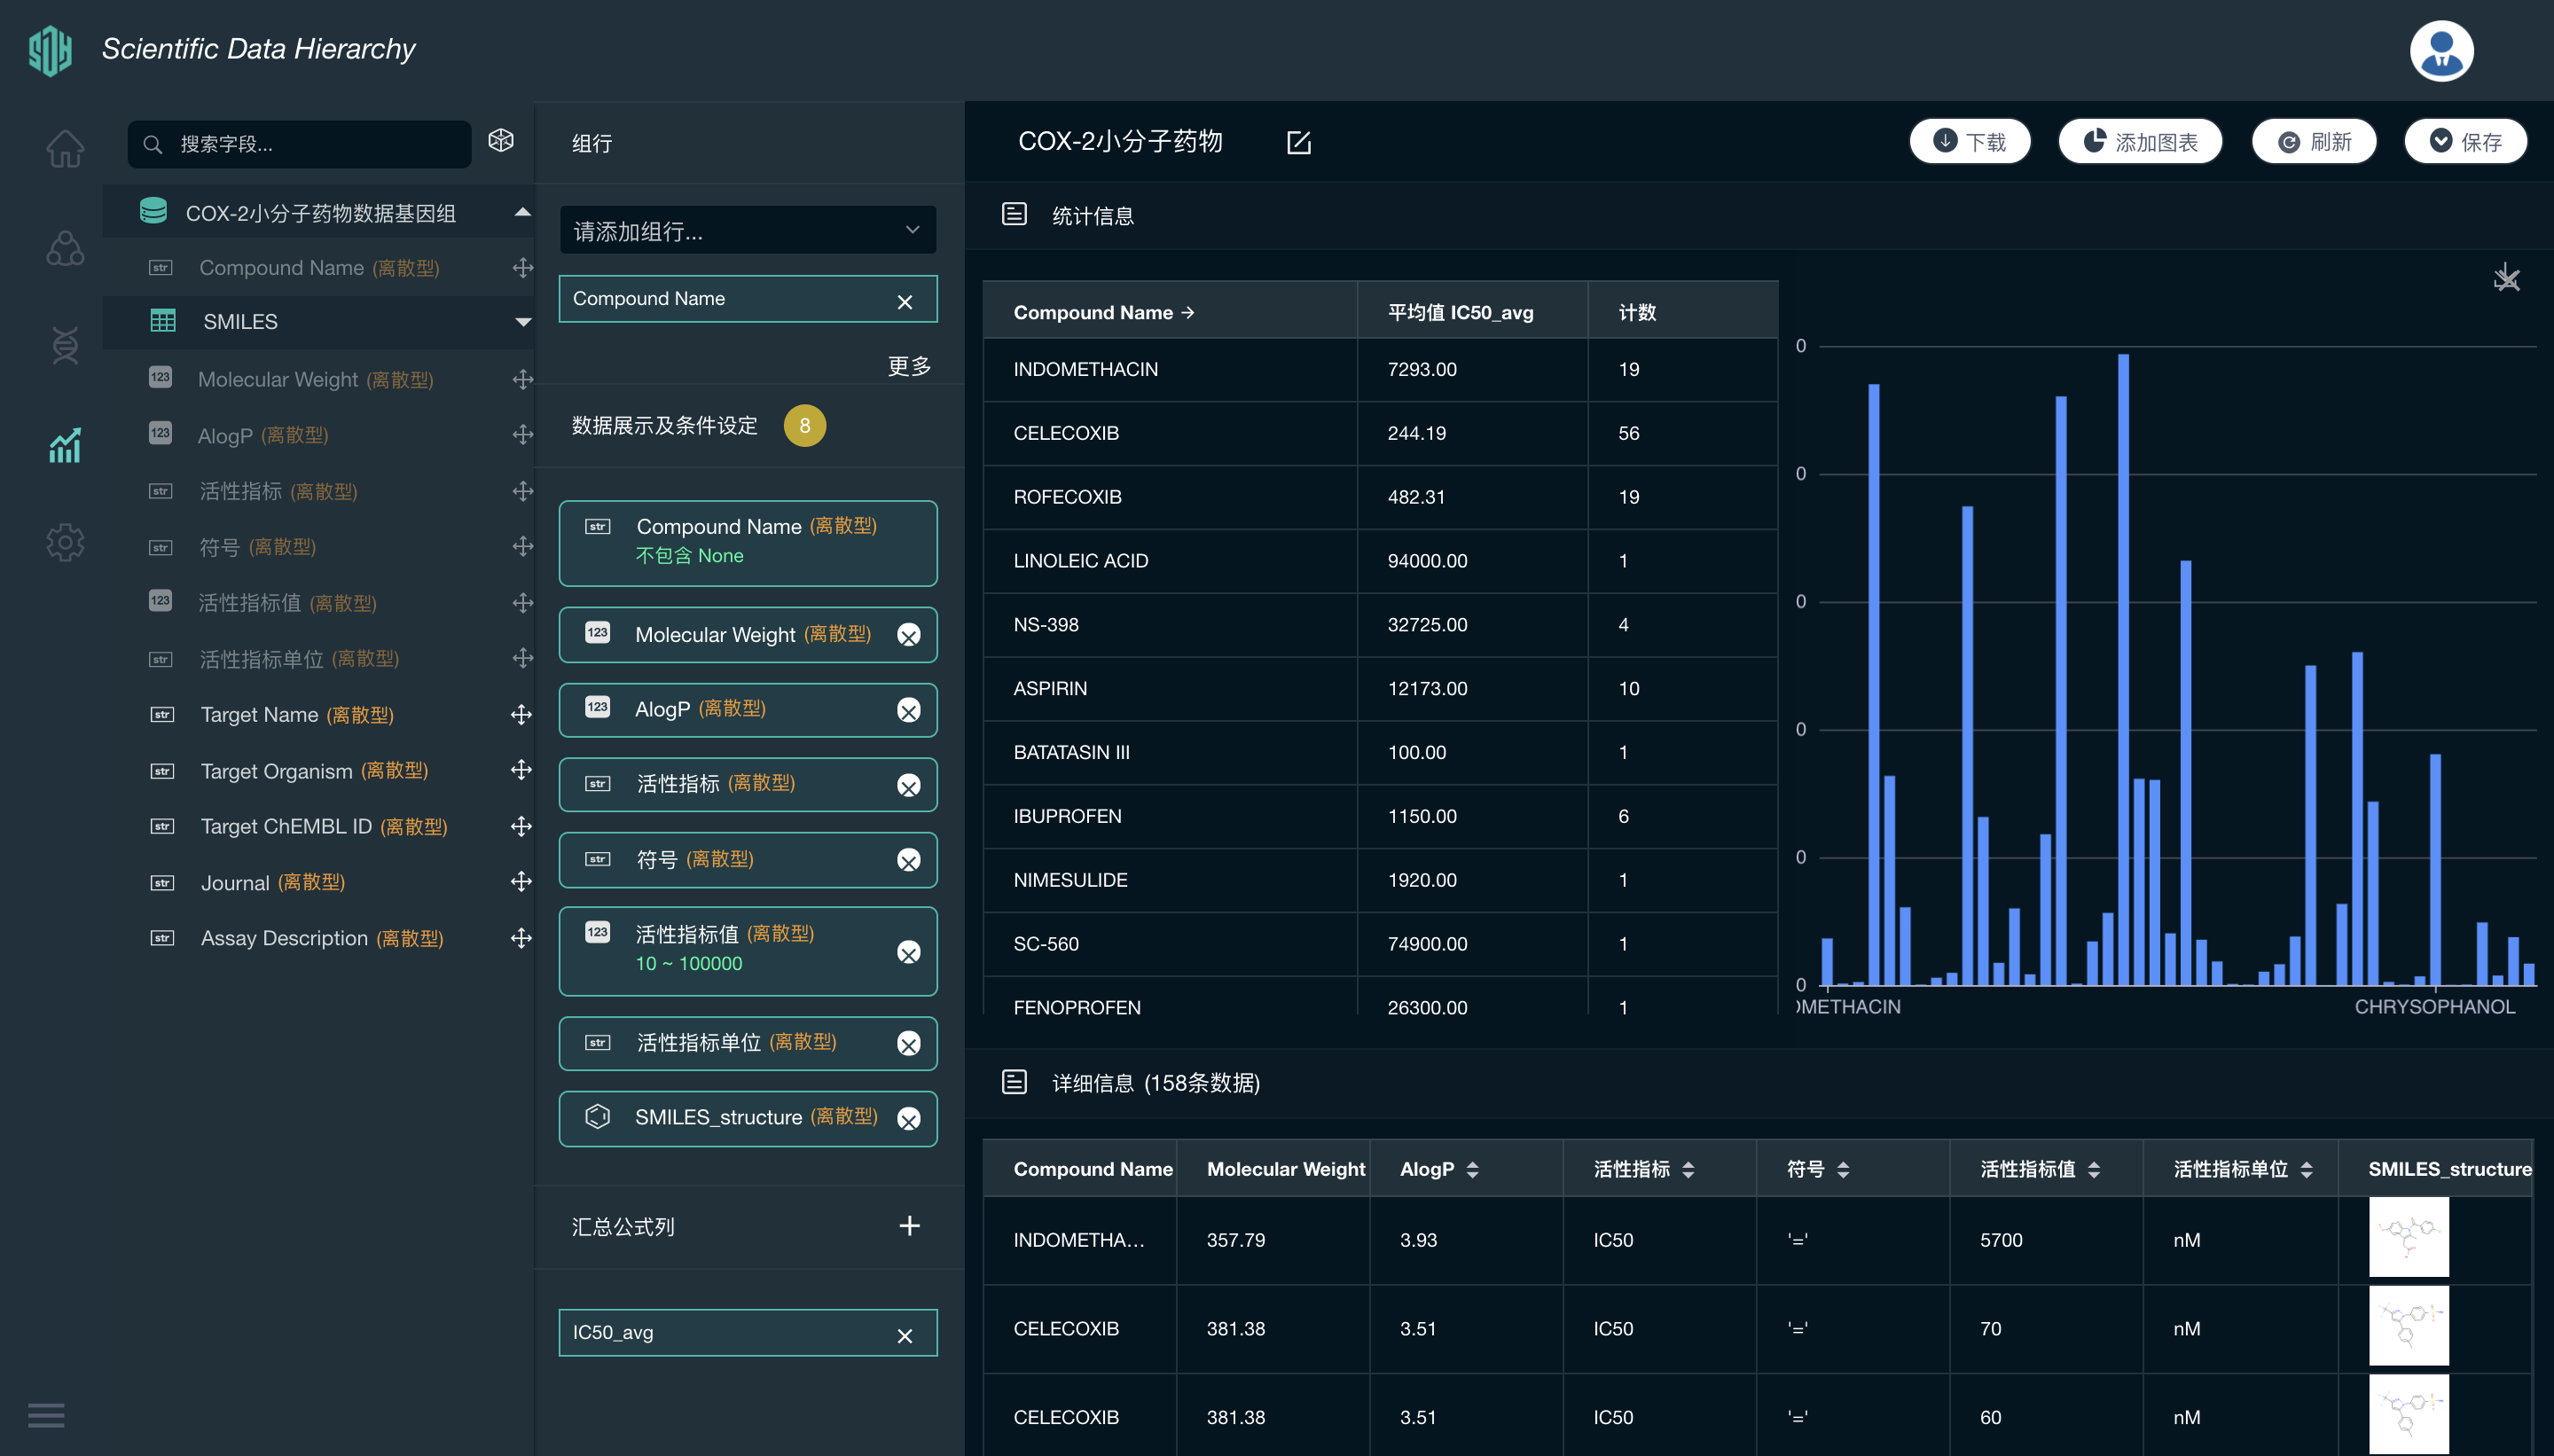Select CELECOXIB row in statistics table
This screenshot has height=1456, width=2554.
tap(1380, 433)
